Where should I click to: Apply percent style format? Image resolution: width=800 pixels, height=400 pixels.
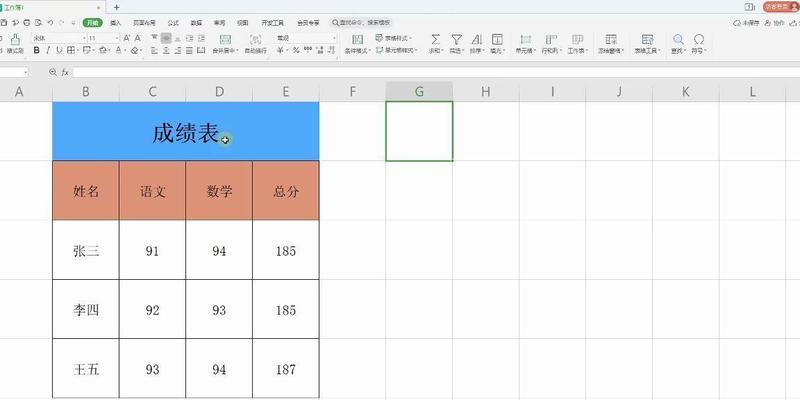click(x=296, y=50)
